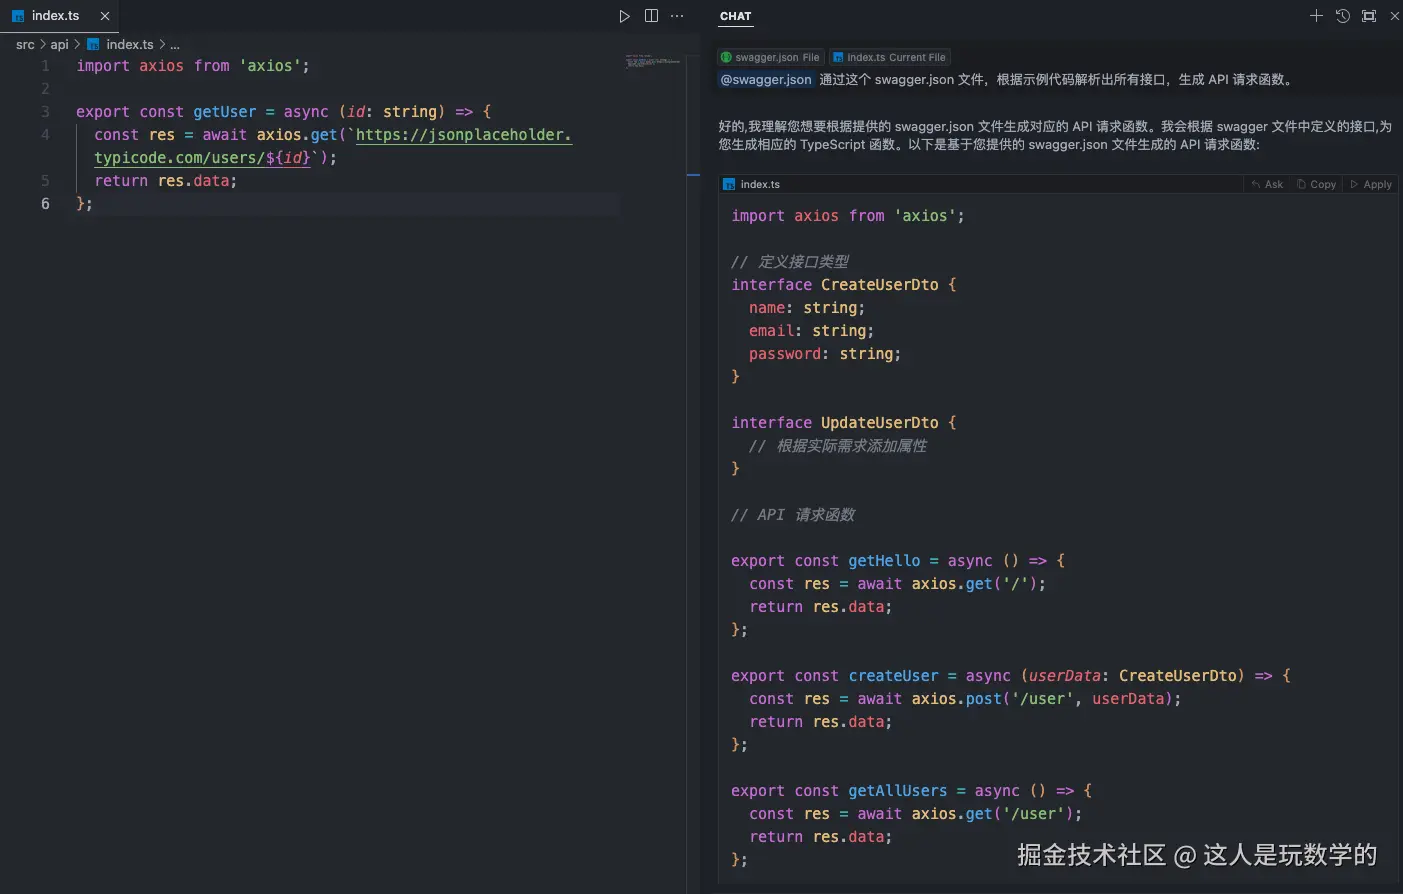Click getHello function name in chat code
Image resolution: width=1403 pixels, height=894 pixels.
click(x=884, y=561)
